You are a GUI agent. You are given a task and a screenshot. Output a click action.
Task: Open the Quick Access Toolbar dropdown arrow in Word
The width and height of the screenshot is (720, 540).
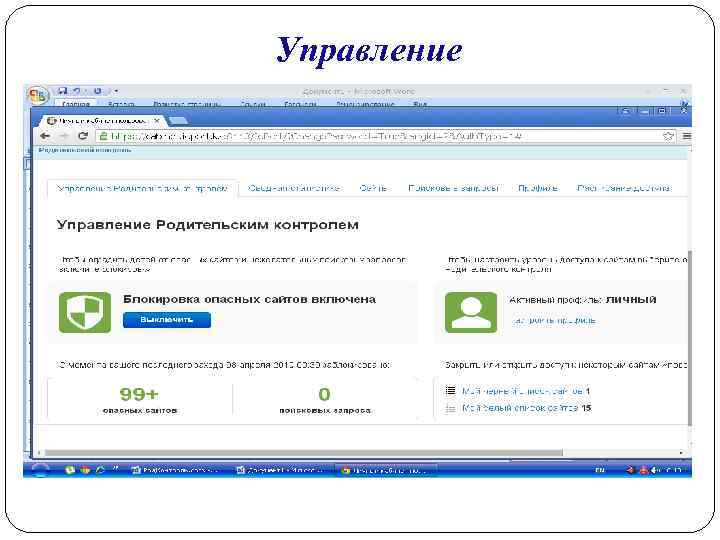(116, 91)
